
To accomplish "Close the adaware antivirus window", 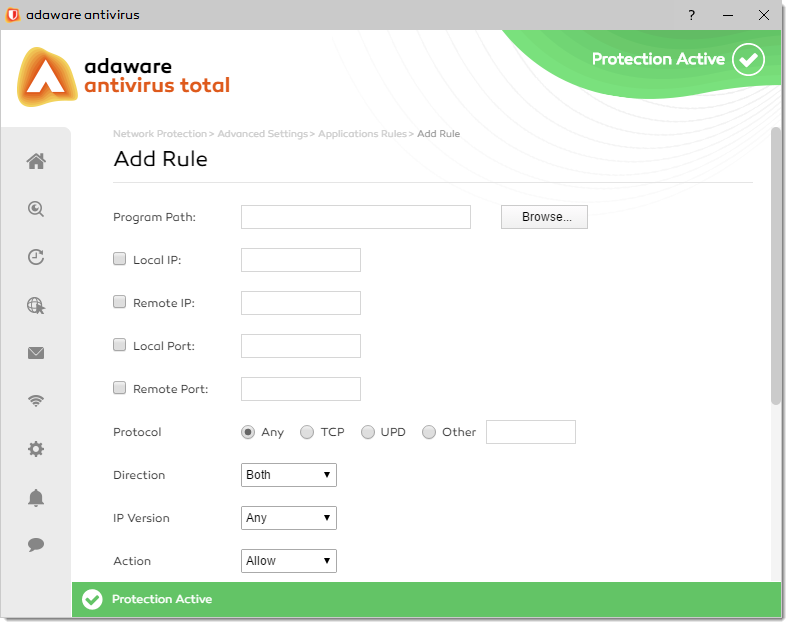I will pos(764,15).
